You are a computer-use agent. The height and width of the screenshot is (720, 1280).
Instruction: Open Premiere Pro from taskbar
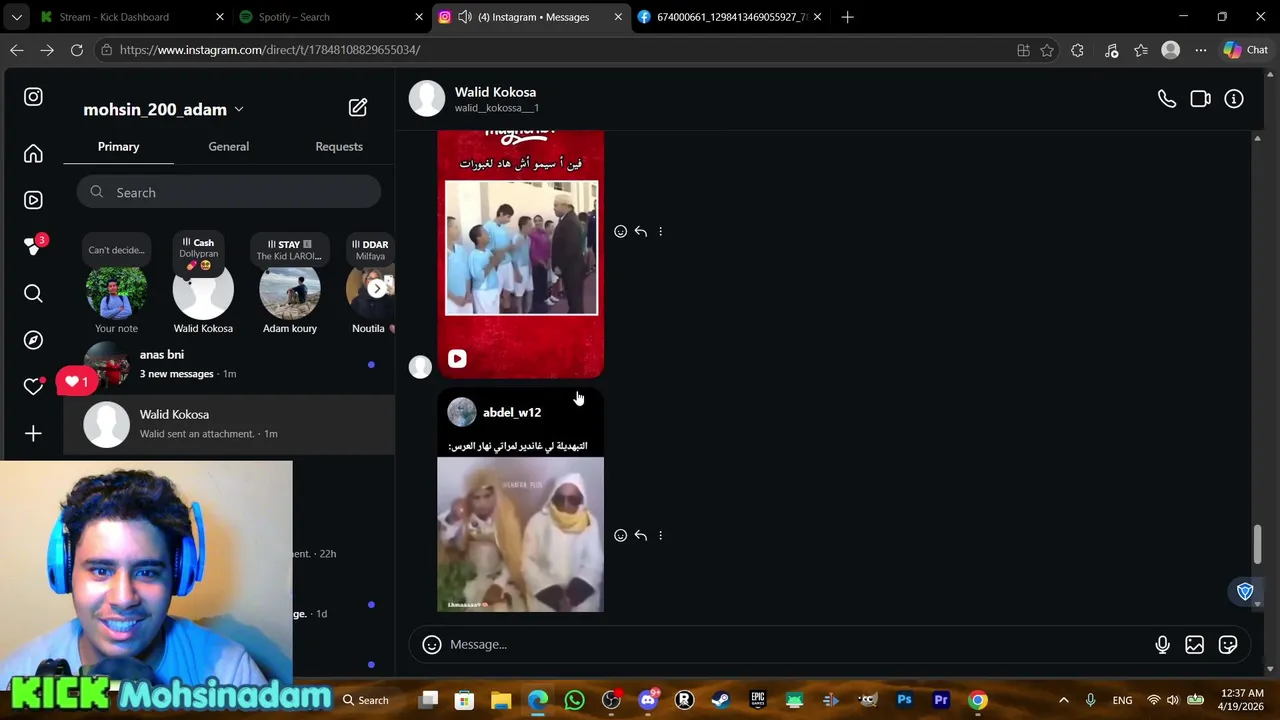(x=941, y=700)
